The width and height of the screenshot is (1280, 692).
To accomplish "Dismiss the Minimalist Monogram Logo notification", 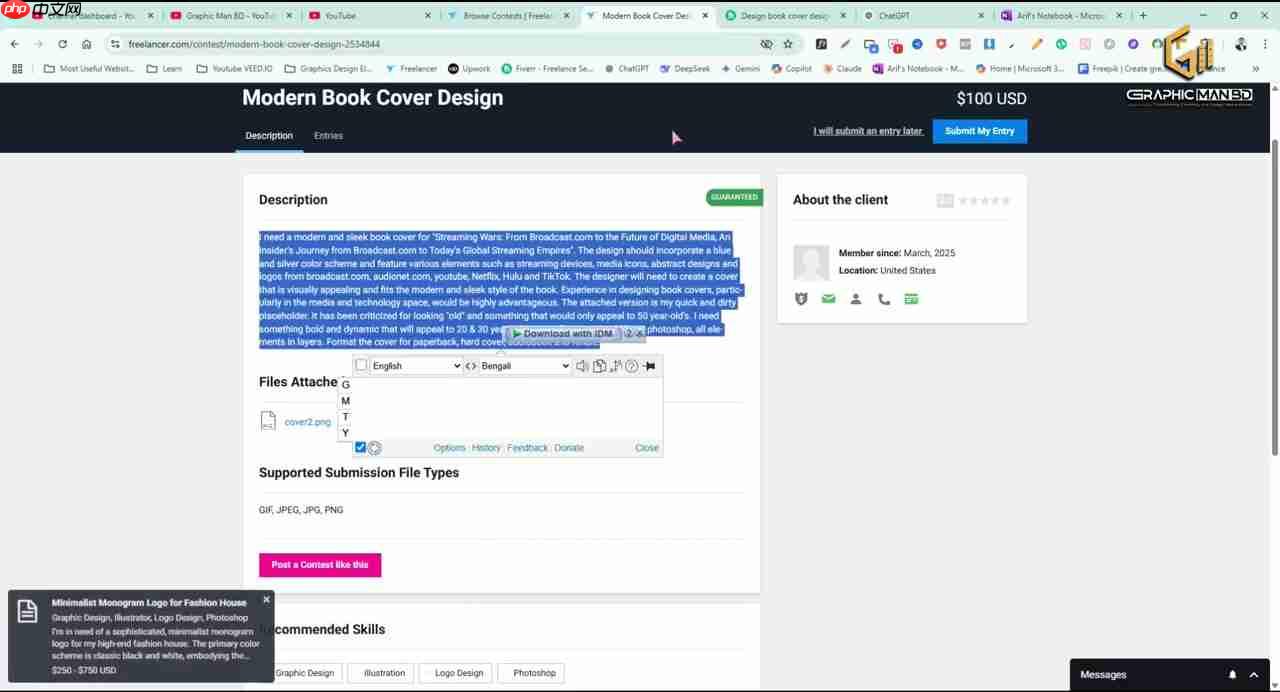I will (x=266, y=600).
